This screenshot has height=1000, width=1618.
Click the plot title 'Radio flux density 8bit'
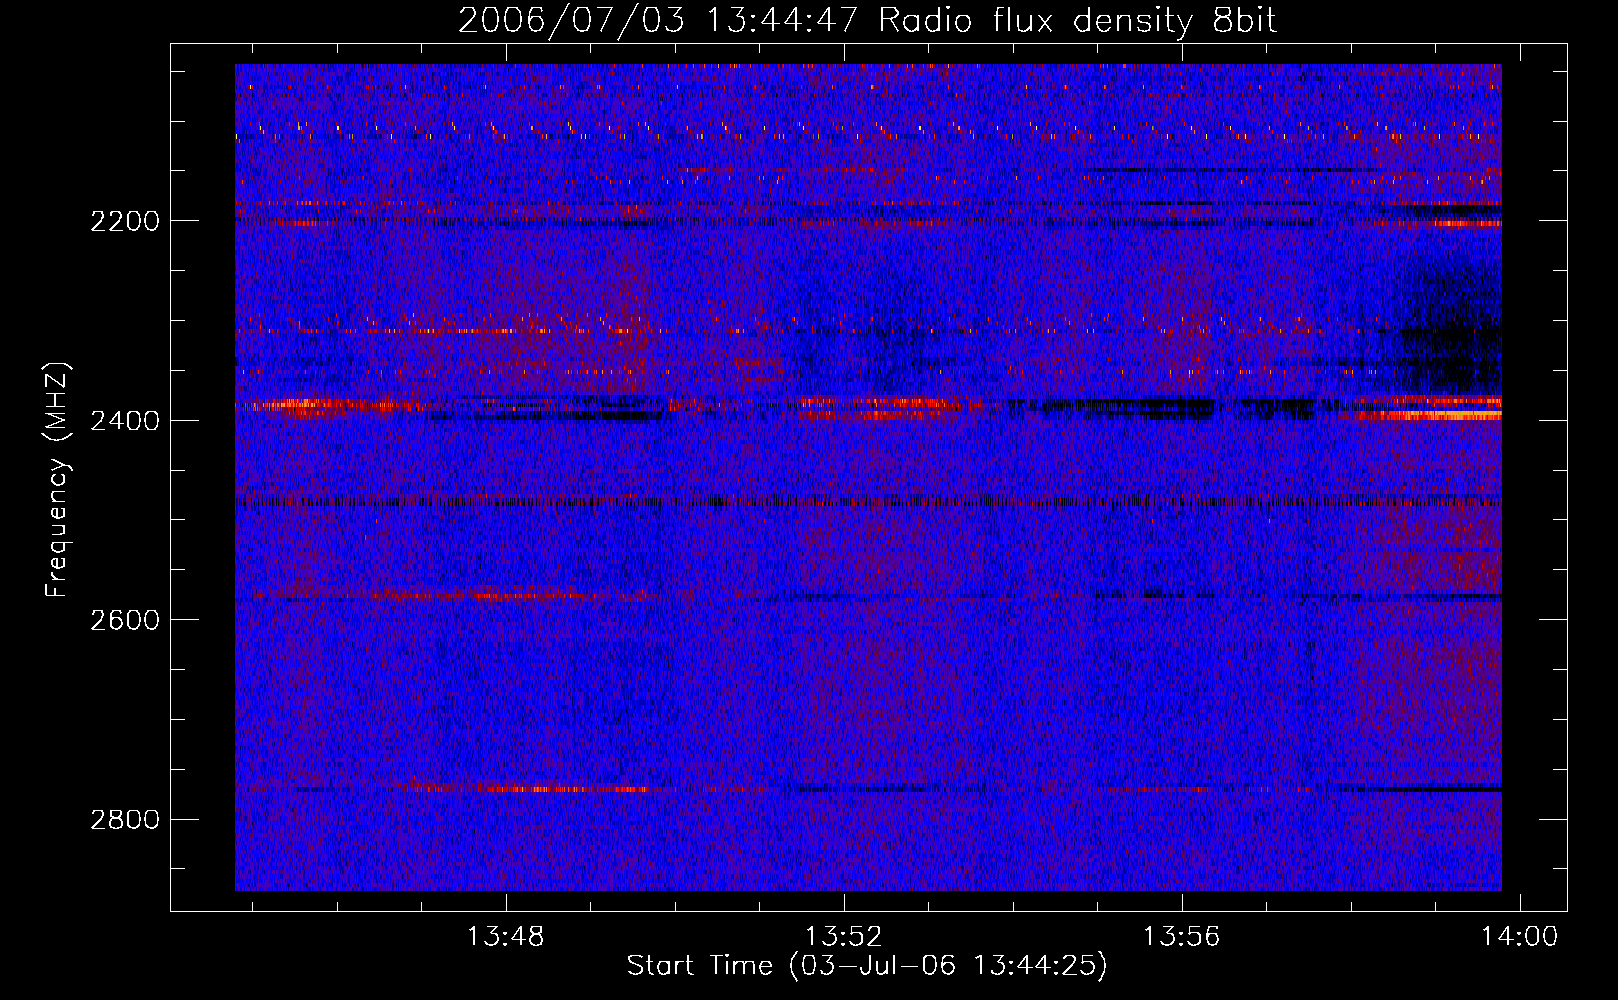tap(1078, 21)
